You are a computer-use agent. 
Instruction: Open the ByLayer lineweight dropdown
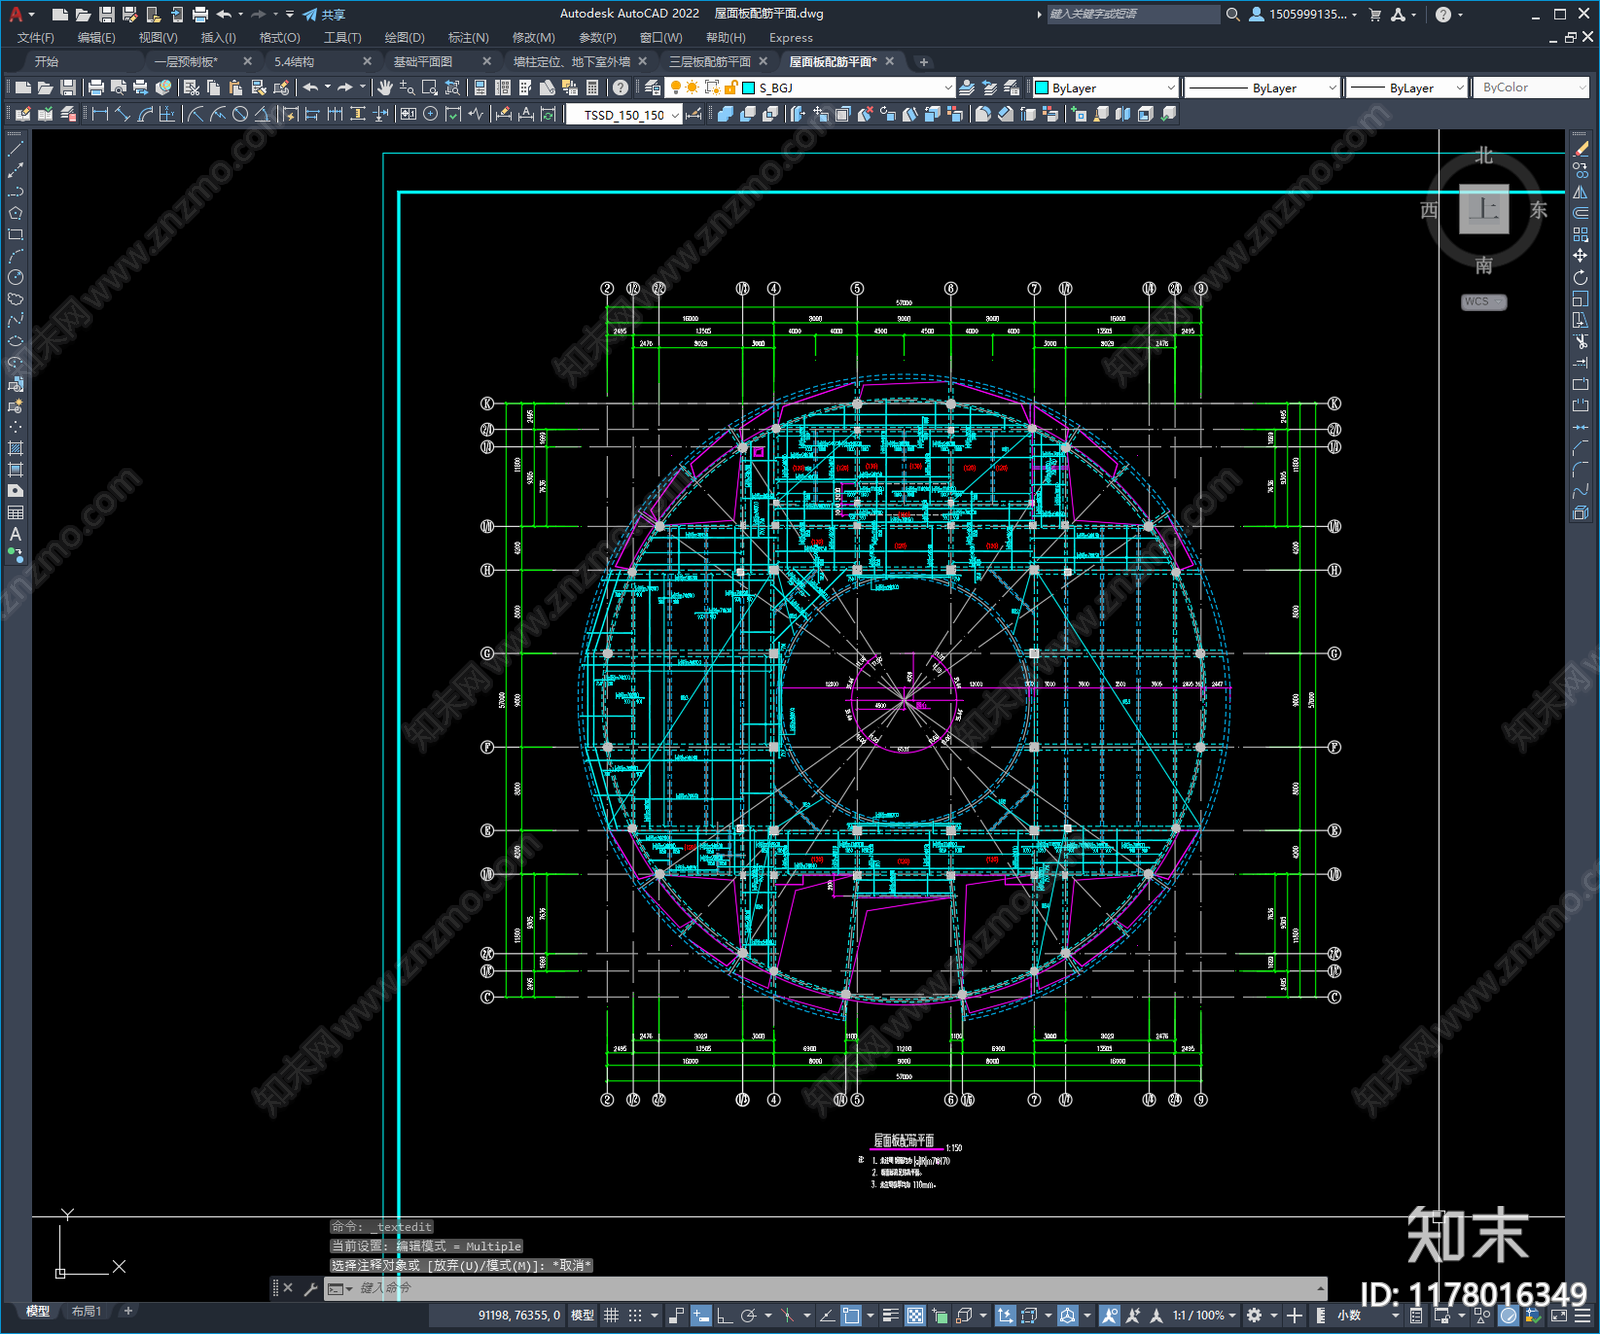1406,88
